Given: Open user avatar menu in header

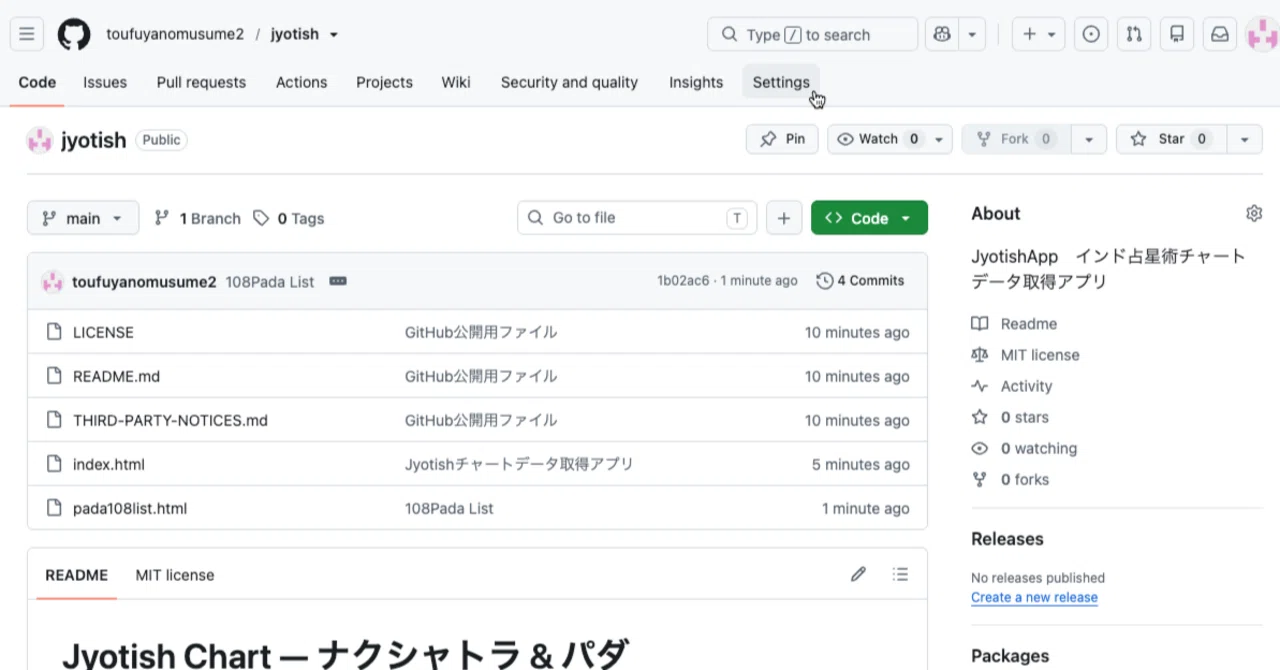Looking at the screenshot, I should tap(1262, 34).
